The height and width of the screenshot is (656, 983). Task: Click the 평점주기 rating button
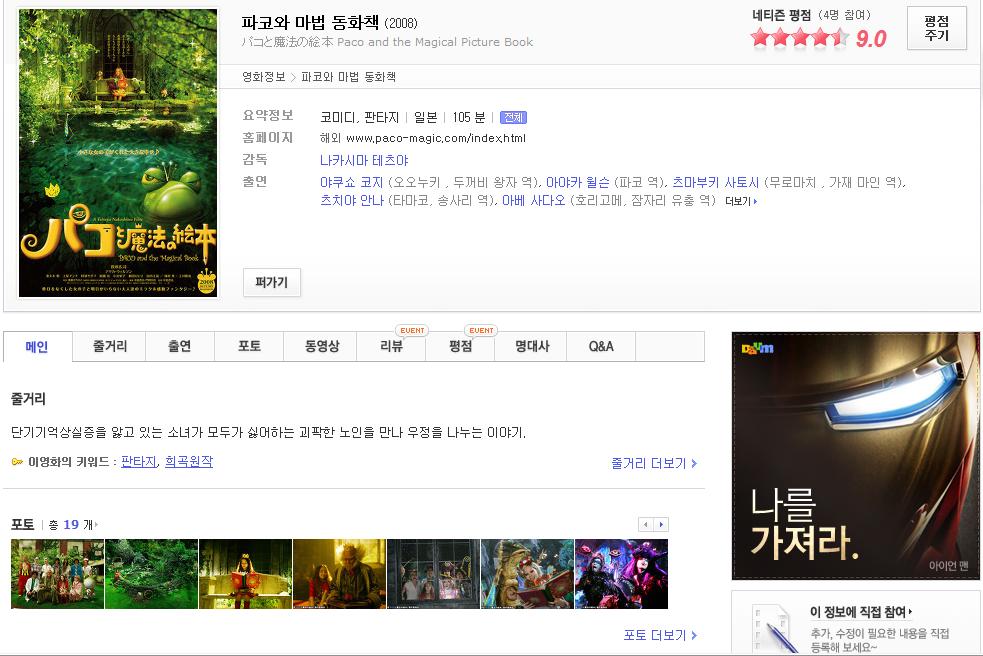[x=937, y=28]
